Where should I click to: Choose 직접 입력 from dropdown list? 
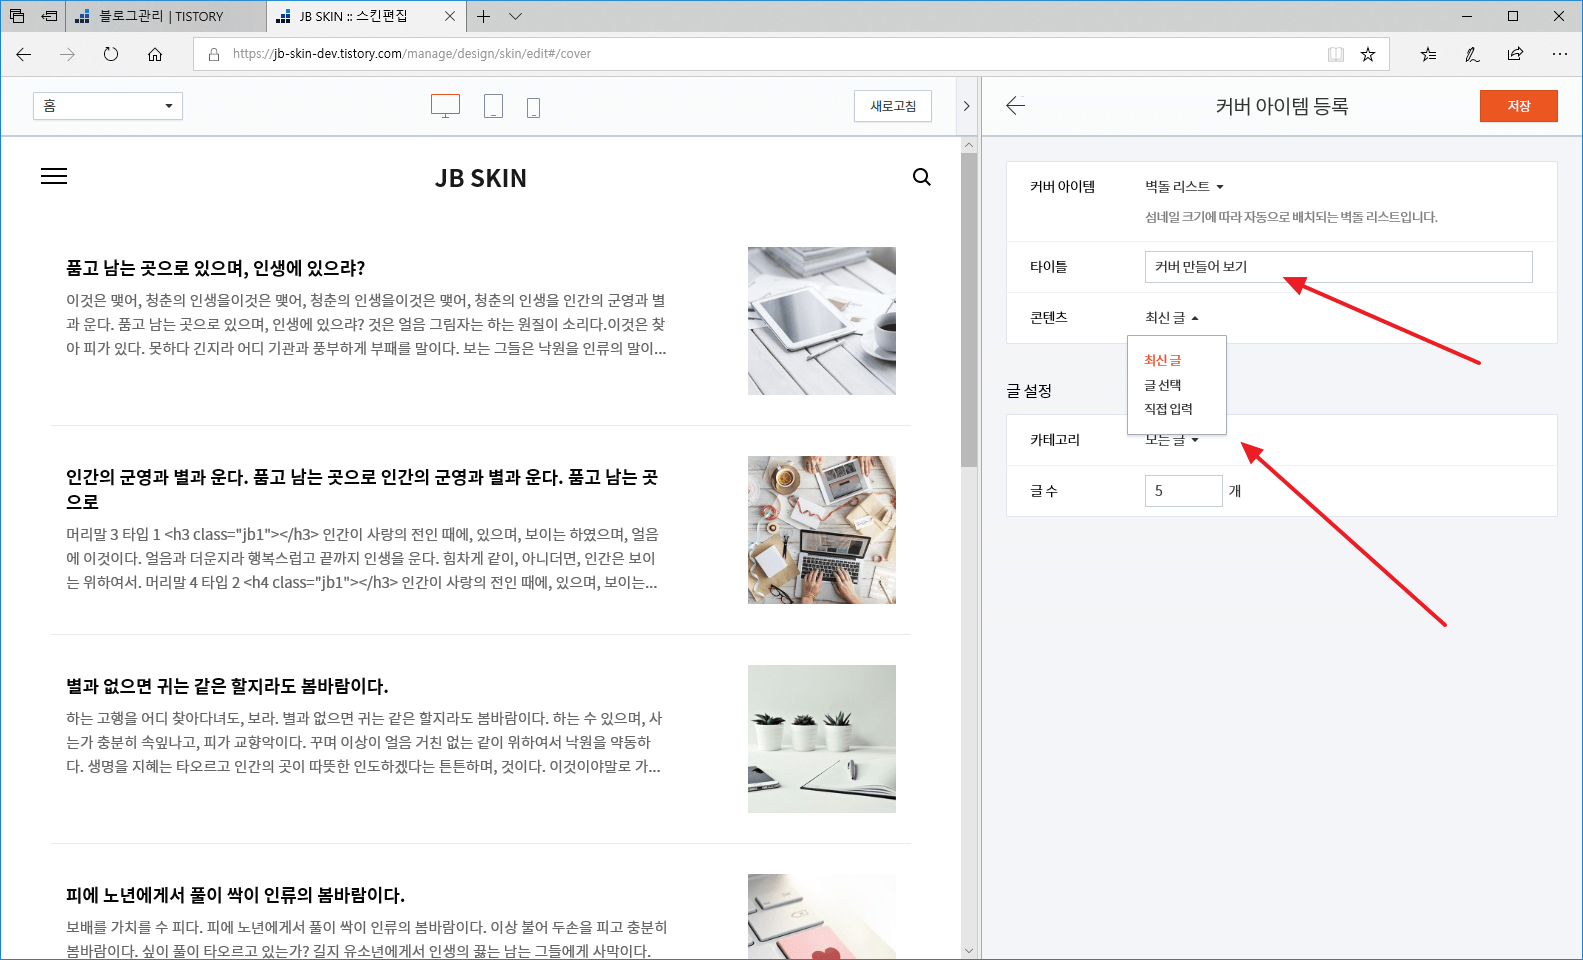(x=1168, y=409)
